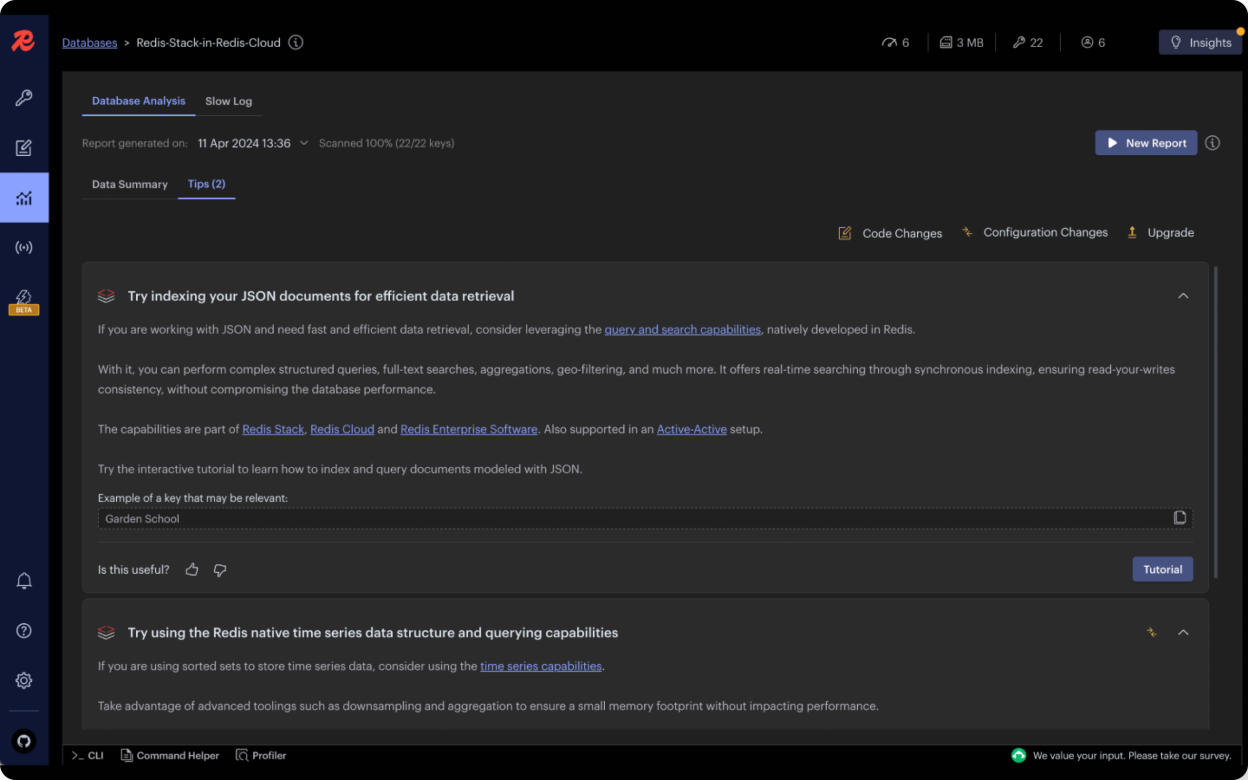The height and width of the screenshot is (780, 1248).
Task: Click the survey icon in the status bar
Action: pyautogui.click(x=1019, y=756)
